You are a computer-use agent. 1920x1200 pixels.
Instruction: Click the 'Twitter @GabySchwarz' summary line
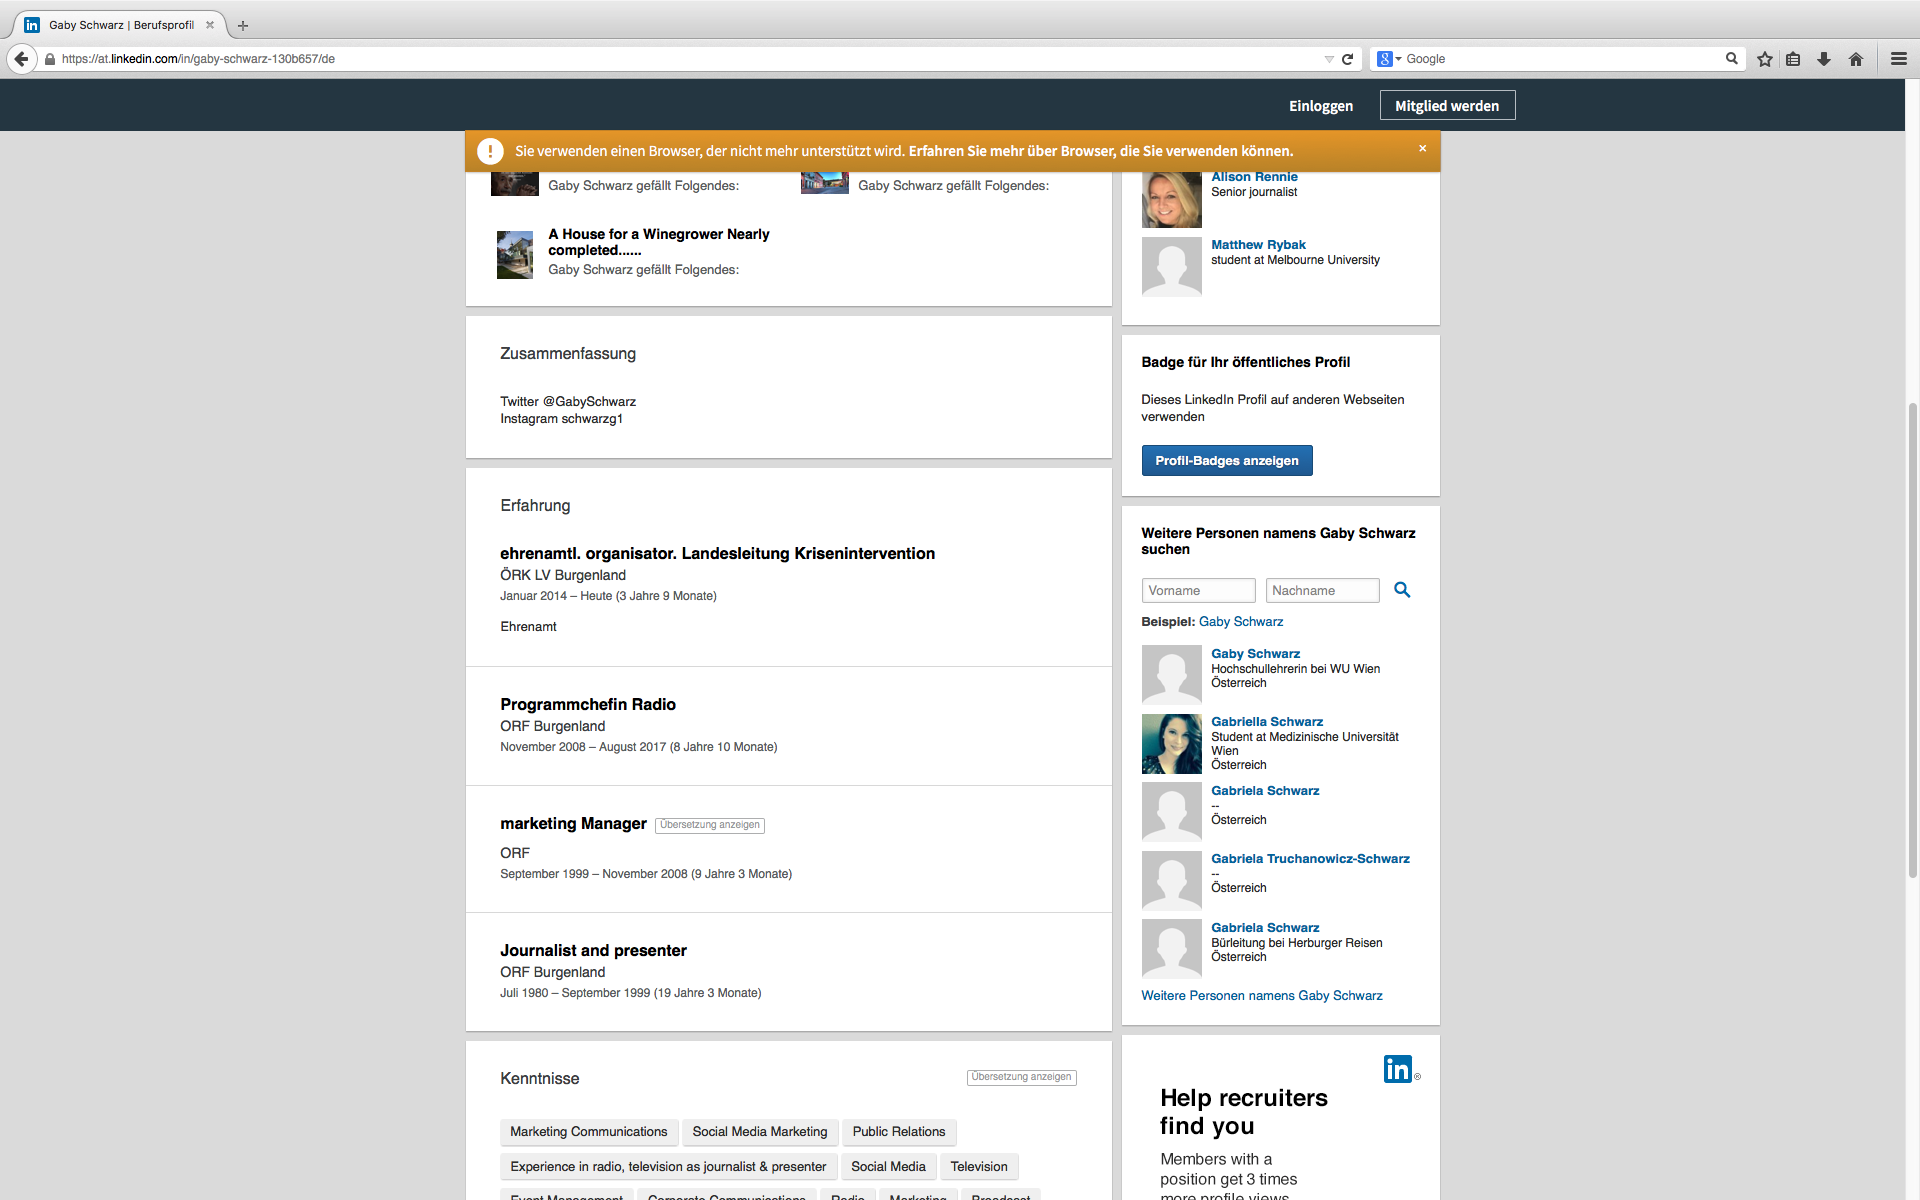(x=568, y=402)
